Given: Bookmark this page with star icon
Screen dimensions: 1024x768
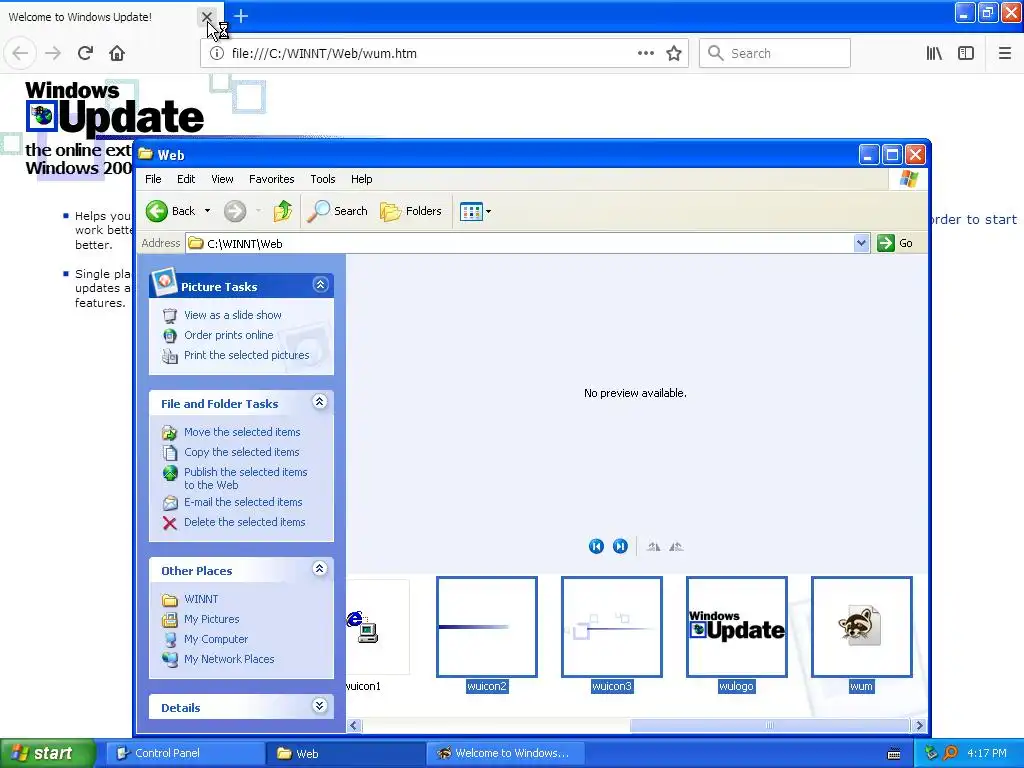Looking at the screenshot, I should click(674, 53).
